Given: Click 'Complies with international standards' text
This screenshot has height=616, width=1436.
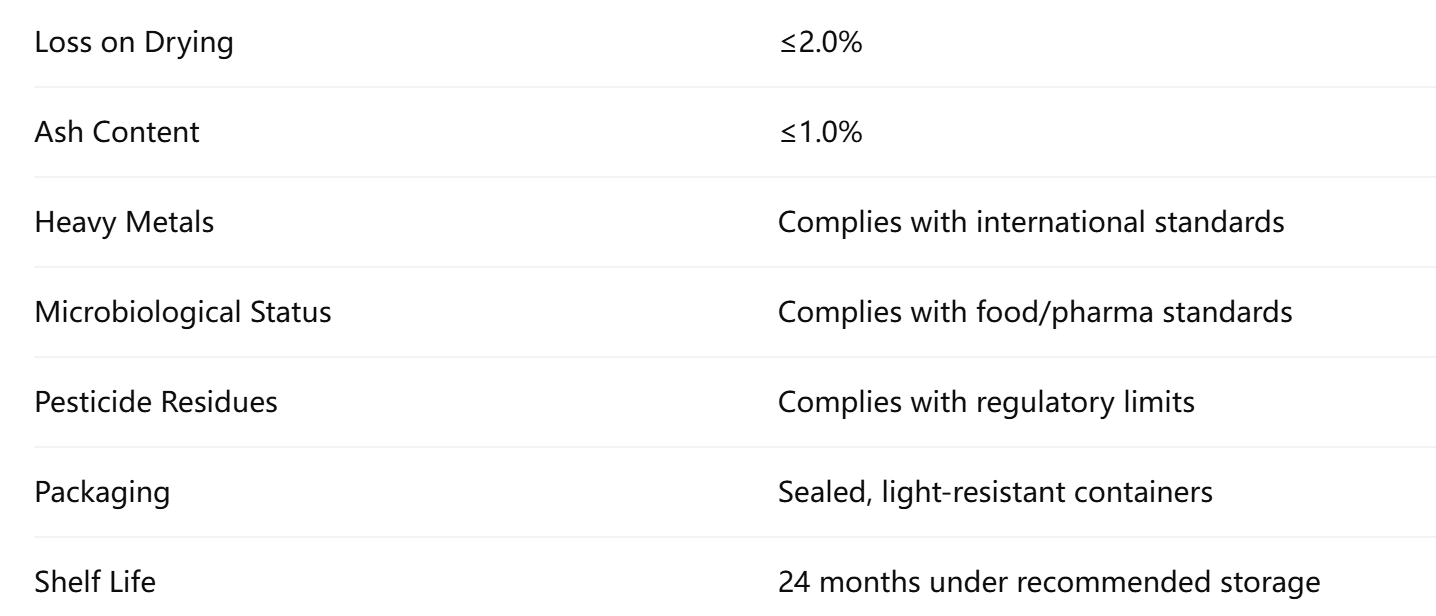Looking at the screenshot, I should pyautogui.click(x=1031, y=222).
